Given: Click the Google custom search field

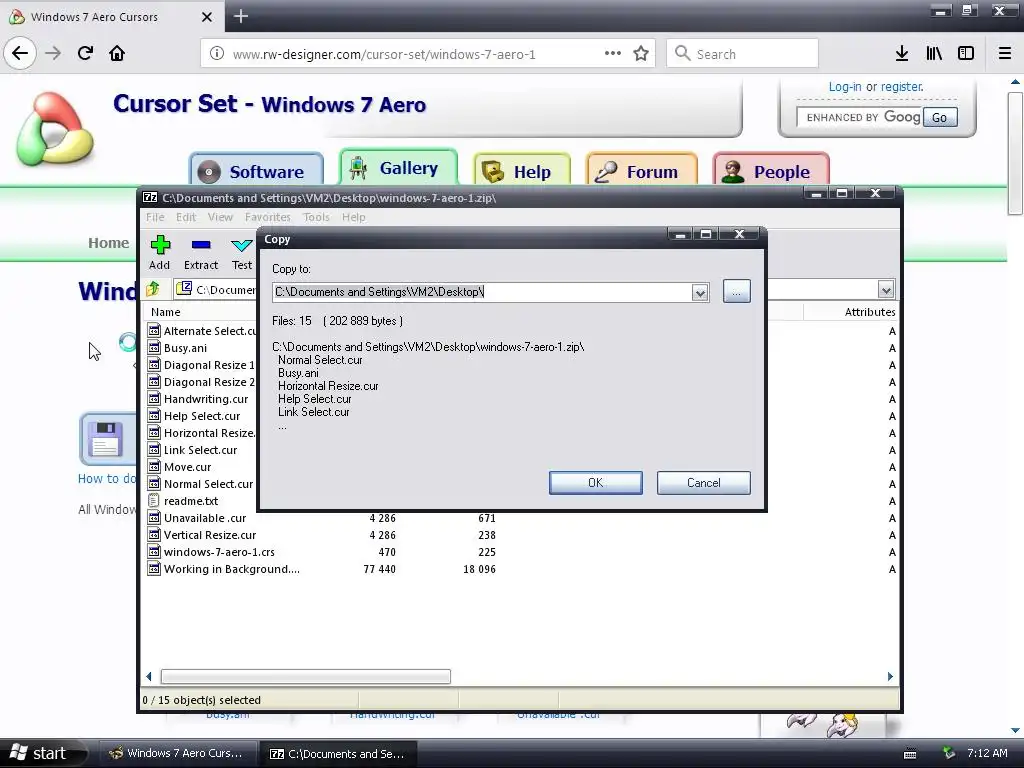Looking at the screenshot, I should [859, 117].
